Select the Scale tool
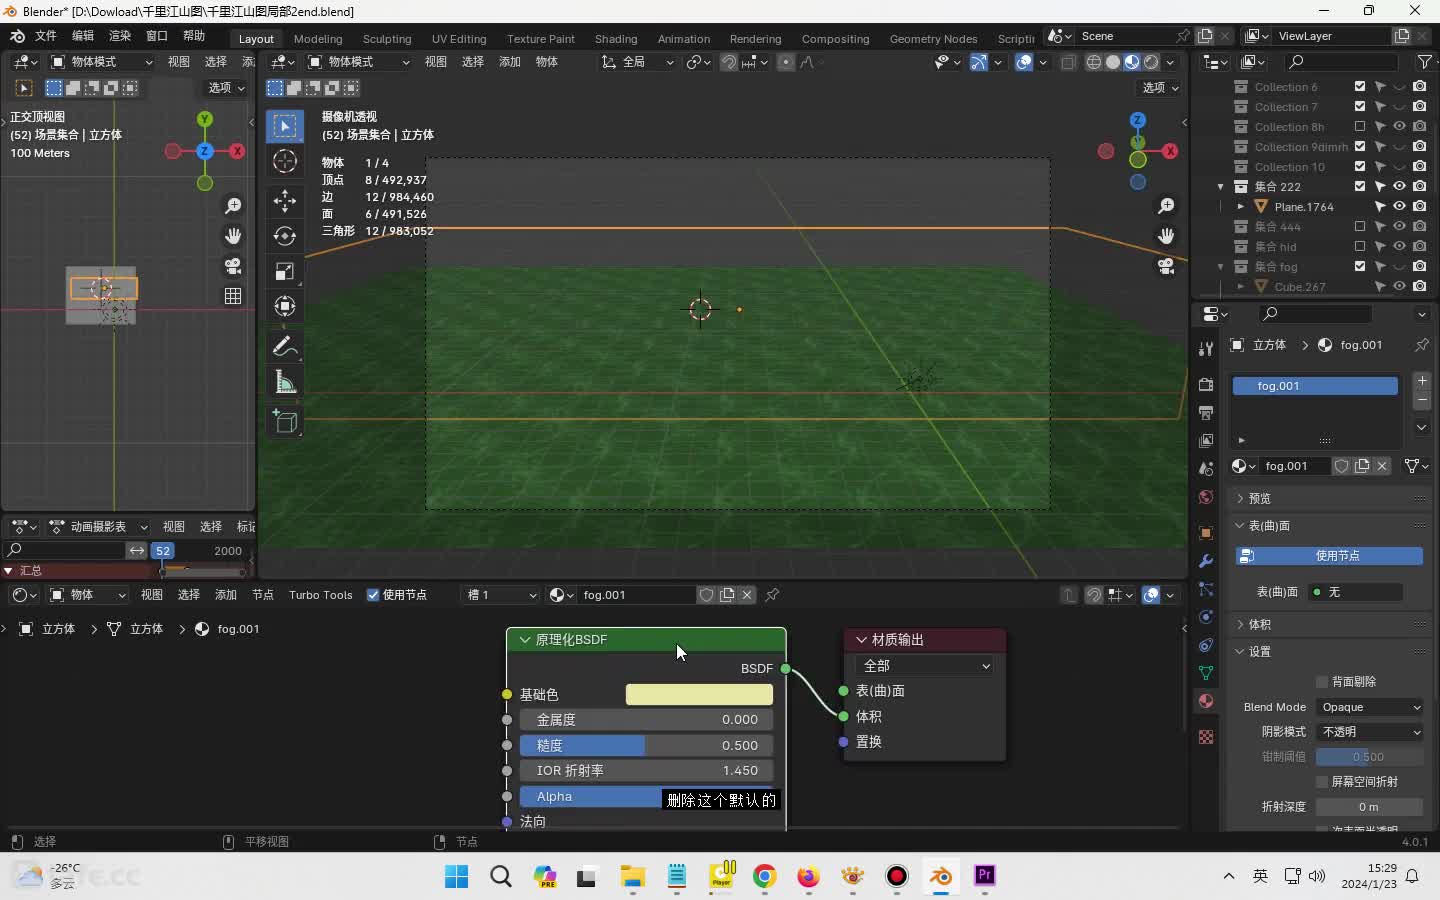1440x900 pixels. (285, 271)
